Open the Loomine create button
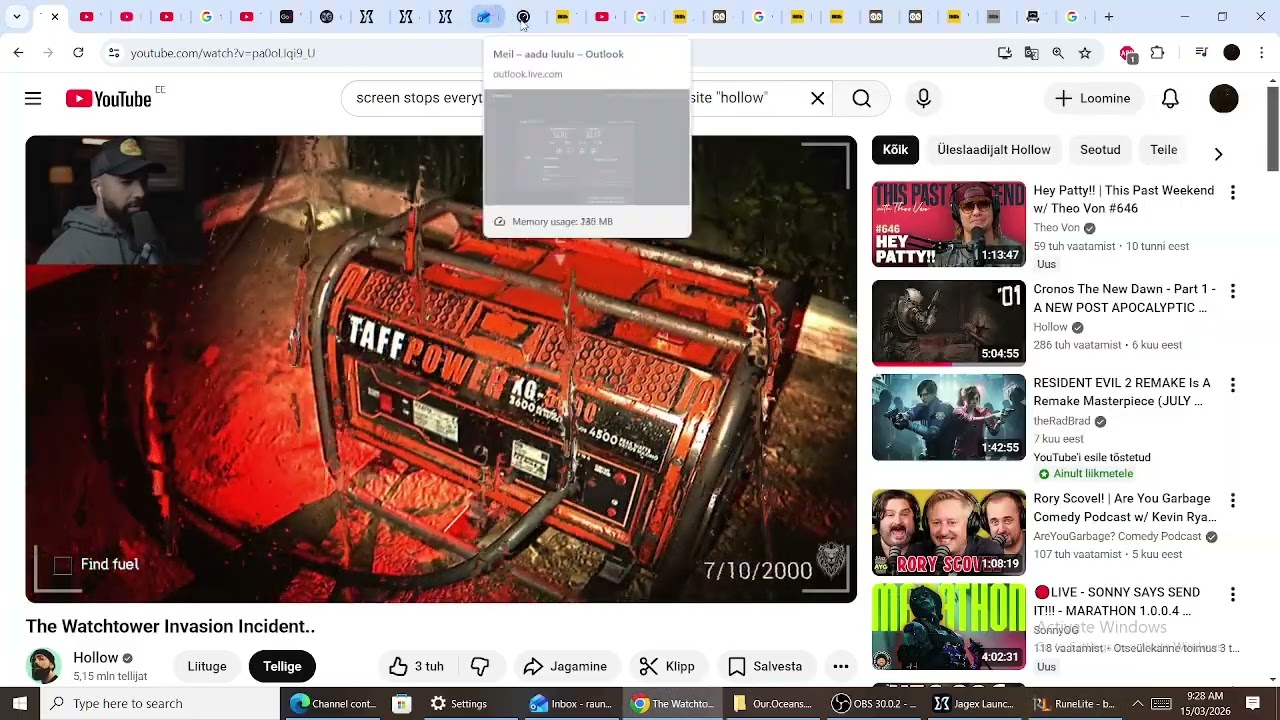The image size is (1280, 720). 1092,98
